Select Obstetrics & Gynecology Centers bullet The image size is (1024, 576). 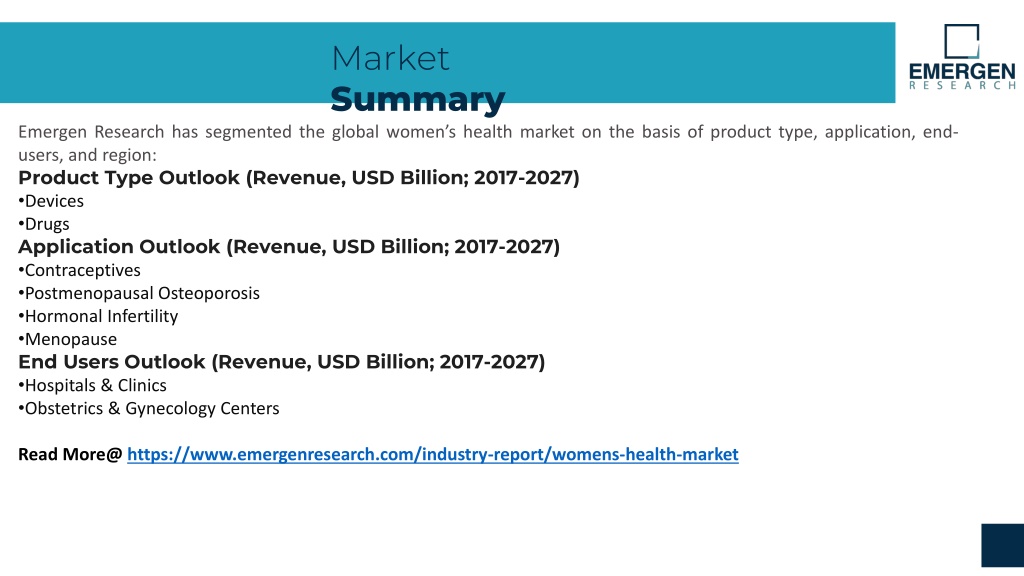pyautogui.click(x=148, y=408)
